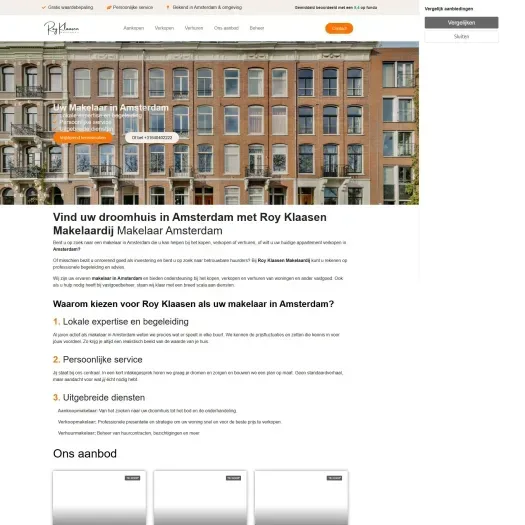525x525 pixels.
Task: Open Ons aanbod in navigation
Action: [226, 28]
